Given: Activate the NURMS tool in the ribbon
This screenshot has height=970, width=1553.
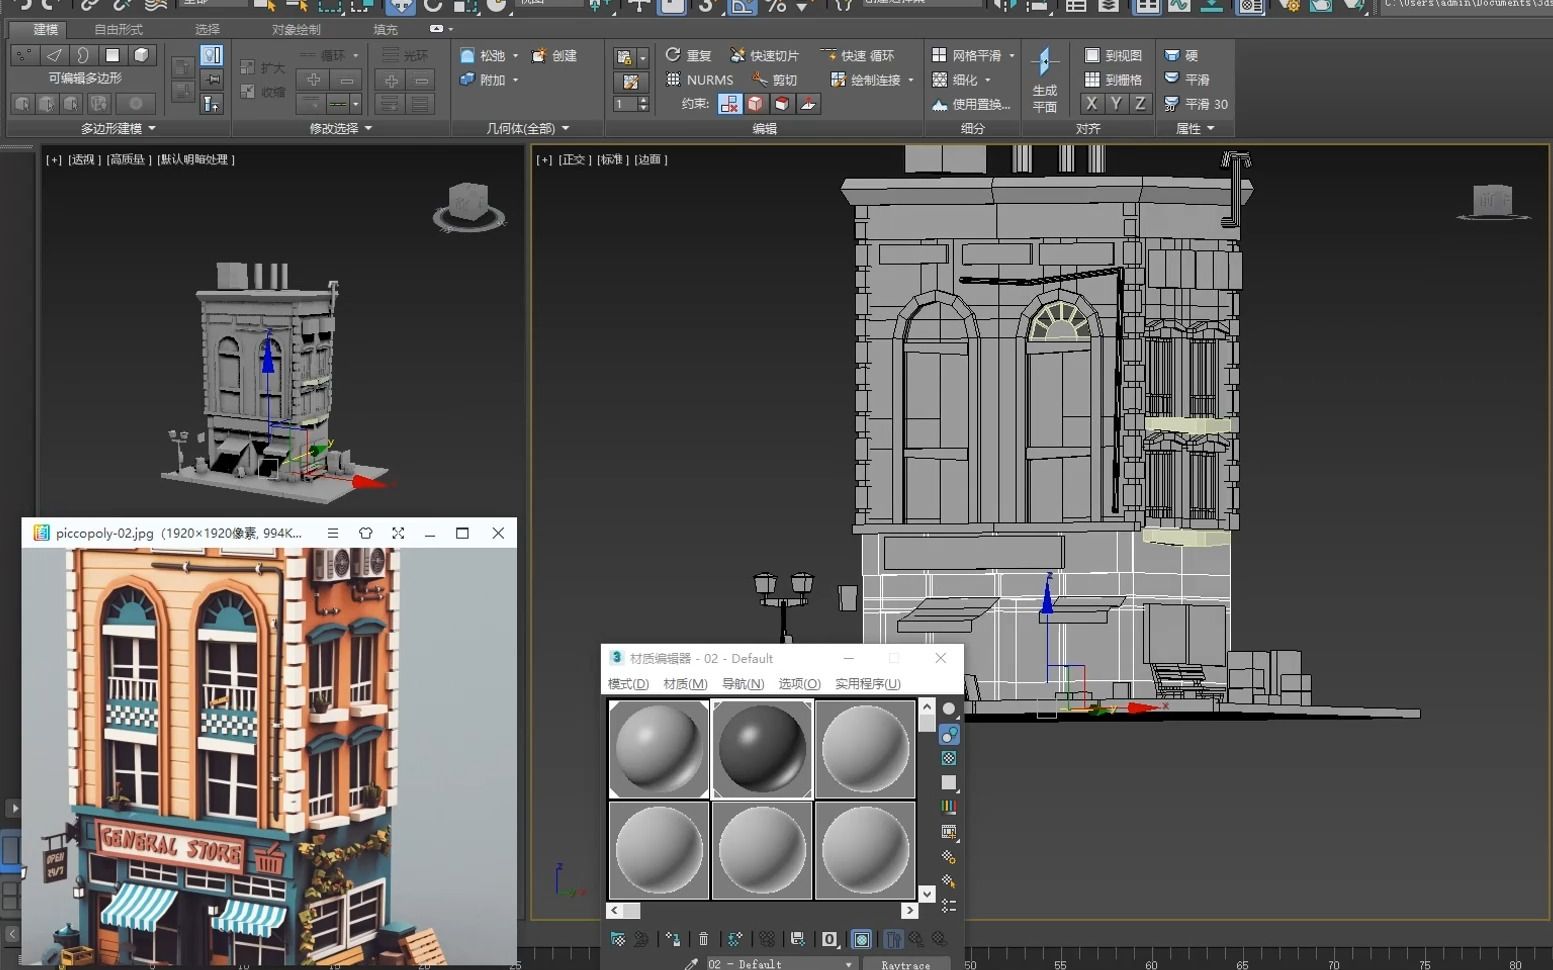Looking at the screenshot, I should (699, 79).
